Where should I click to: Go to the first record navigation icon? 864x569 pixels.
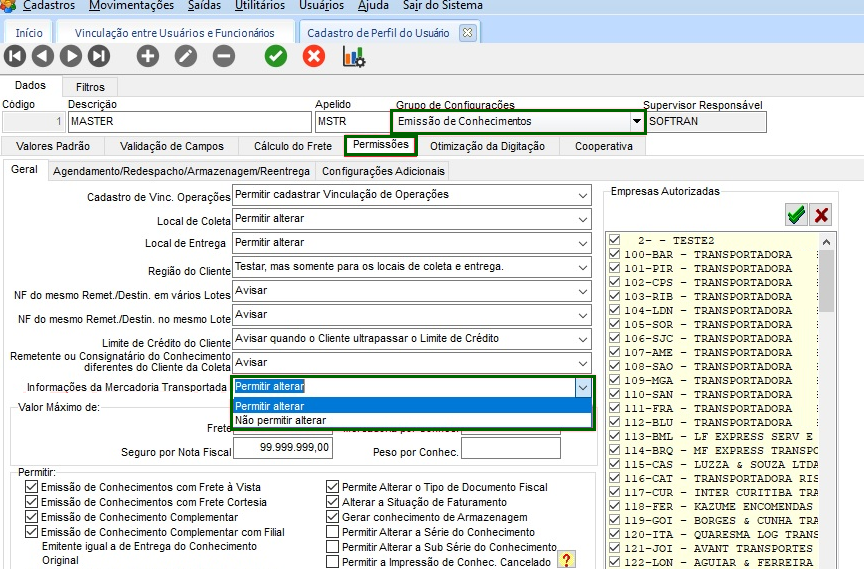pyautogui.click(x=15, y=56)
